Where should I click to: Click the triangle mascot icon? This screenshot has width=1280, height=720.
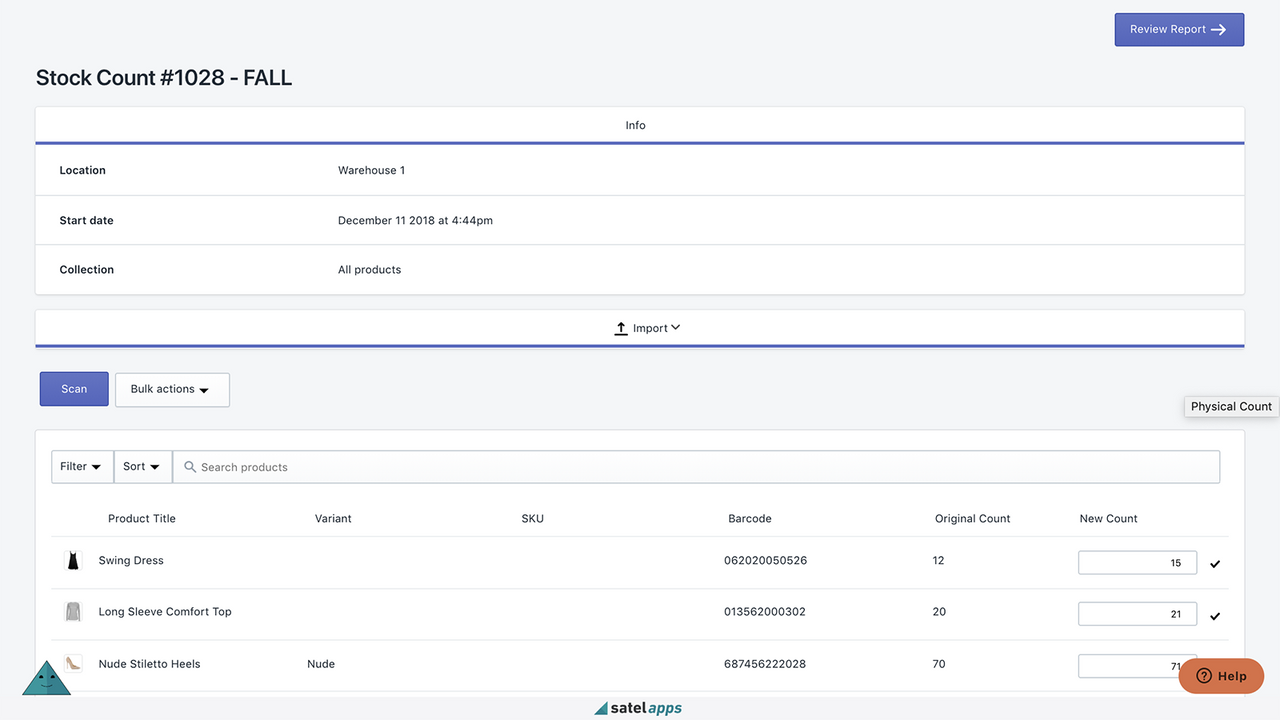click(x=47, y=678)
